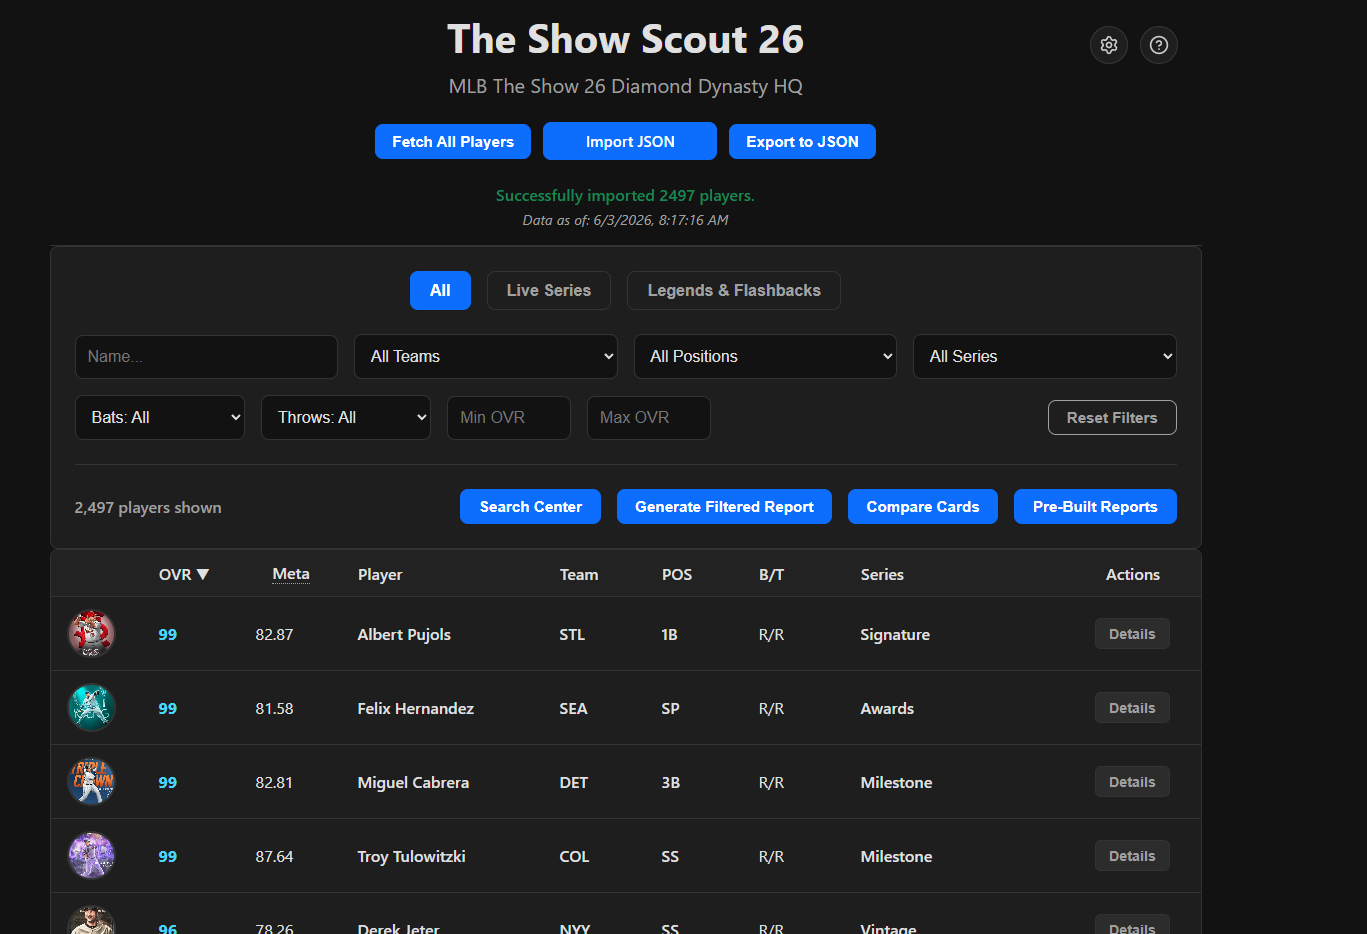Screen dimensions: 1367x934
Task: Open Felix Hernandez card thumbnail
Action: click(91, 708)
